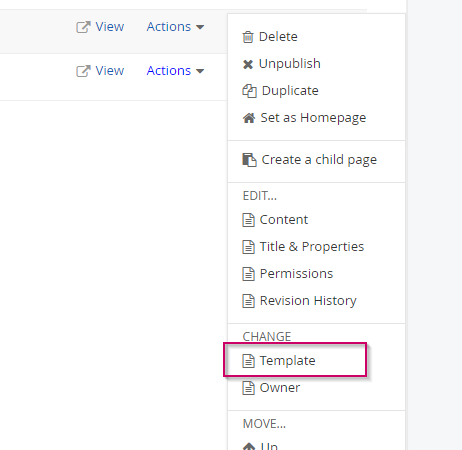Click the house icon for Set as Homepage

249,118
